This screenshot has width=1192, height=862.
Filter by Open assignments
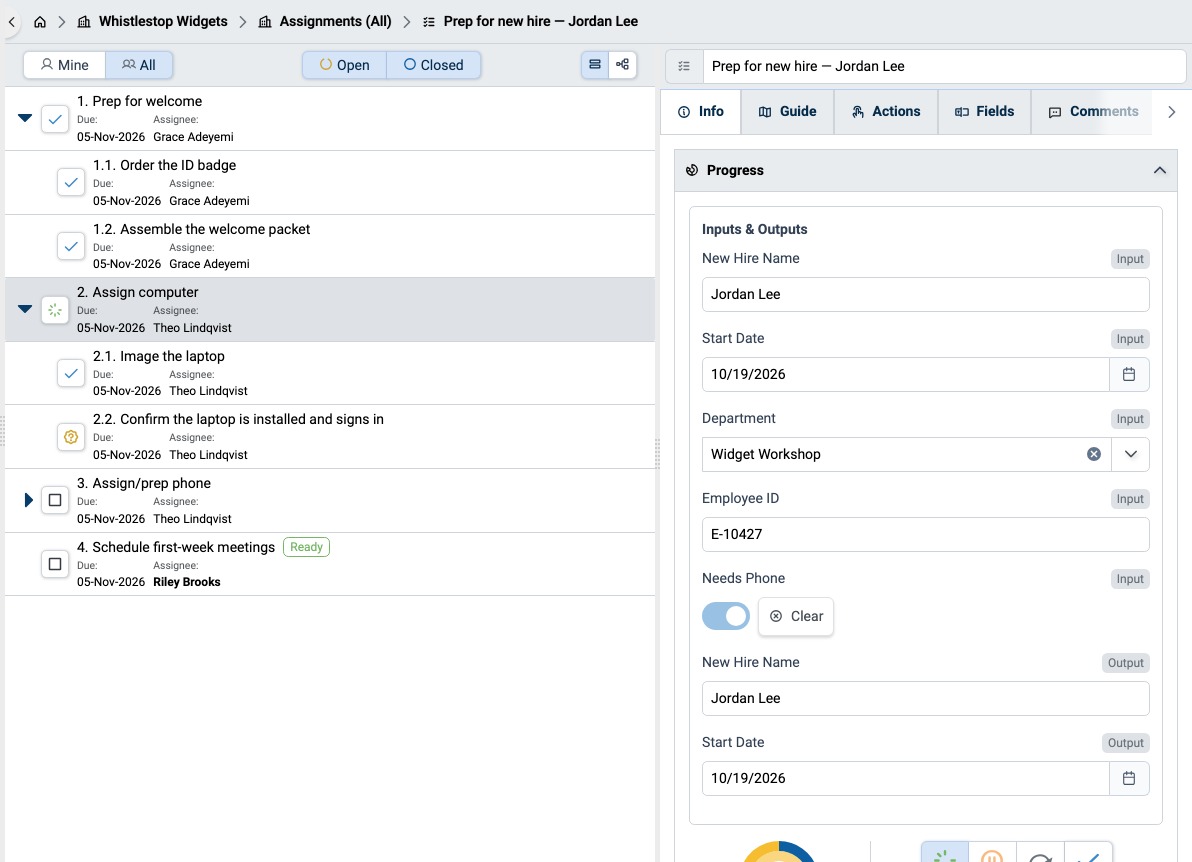pos(344,65)
